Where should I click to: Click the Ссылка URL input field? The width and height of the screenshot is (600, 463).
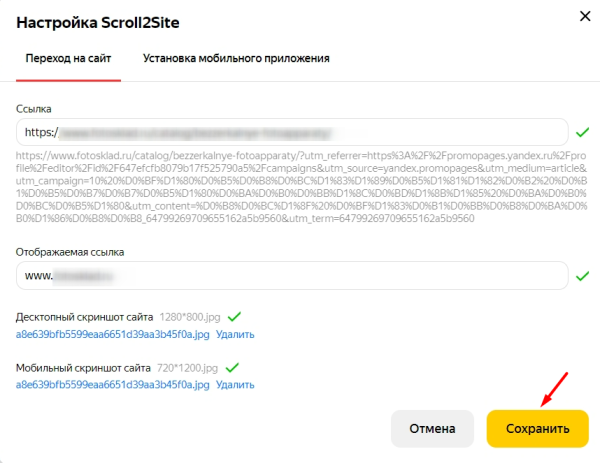[292, 131]
